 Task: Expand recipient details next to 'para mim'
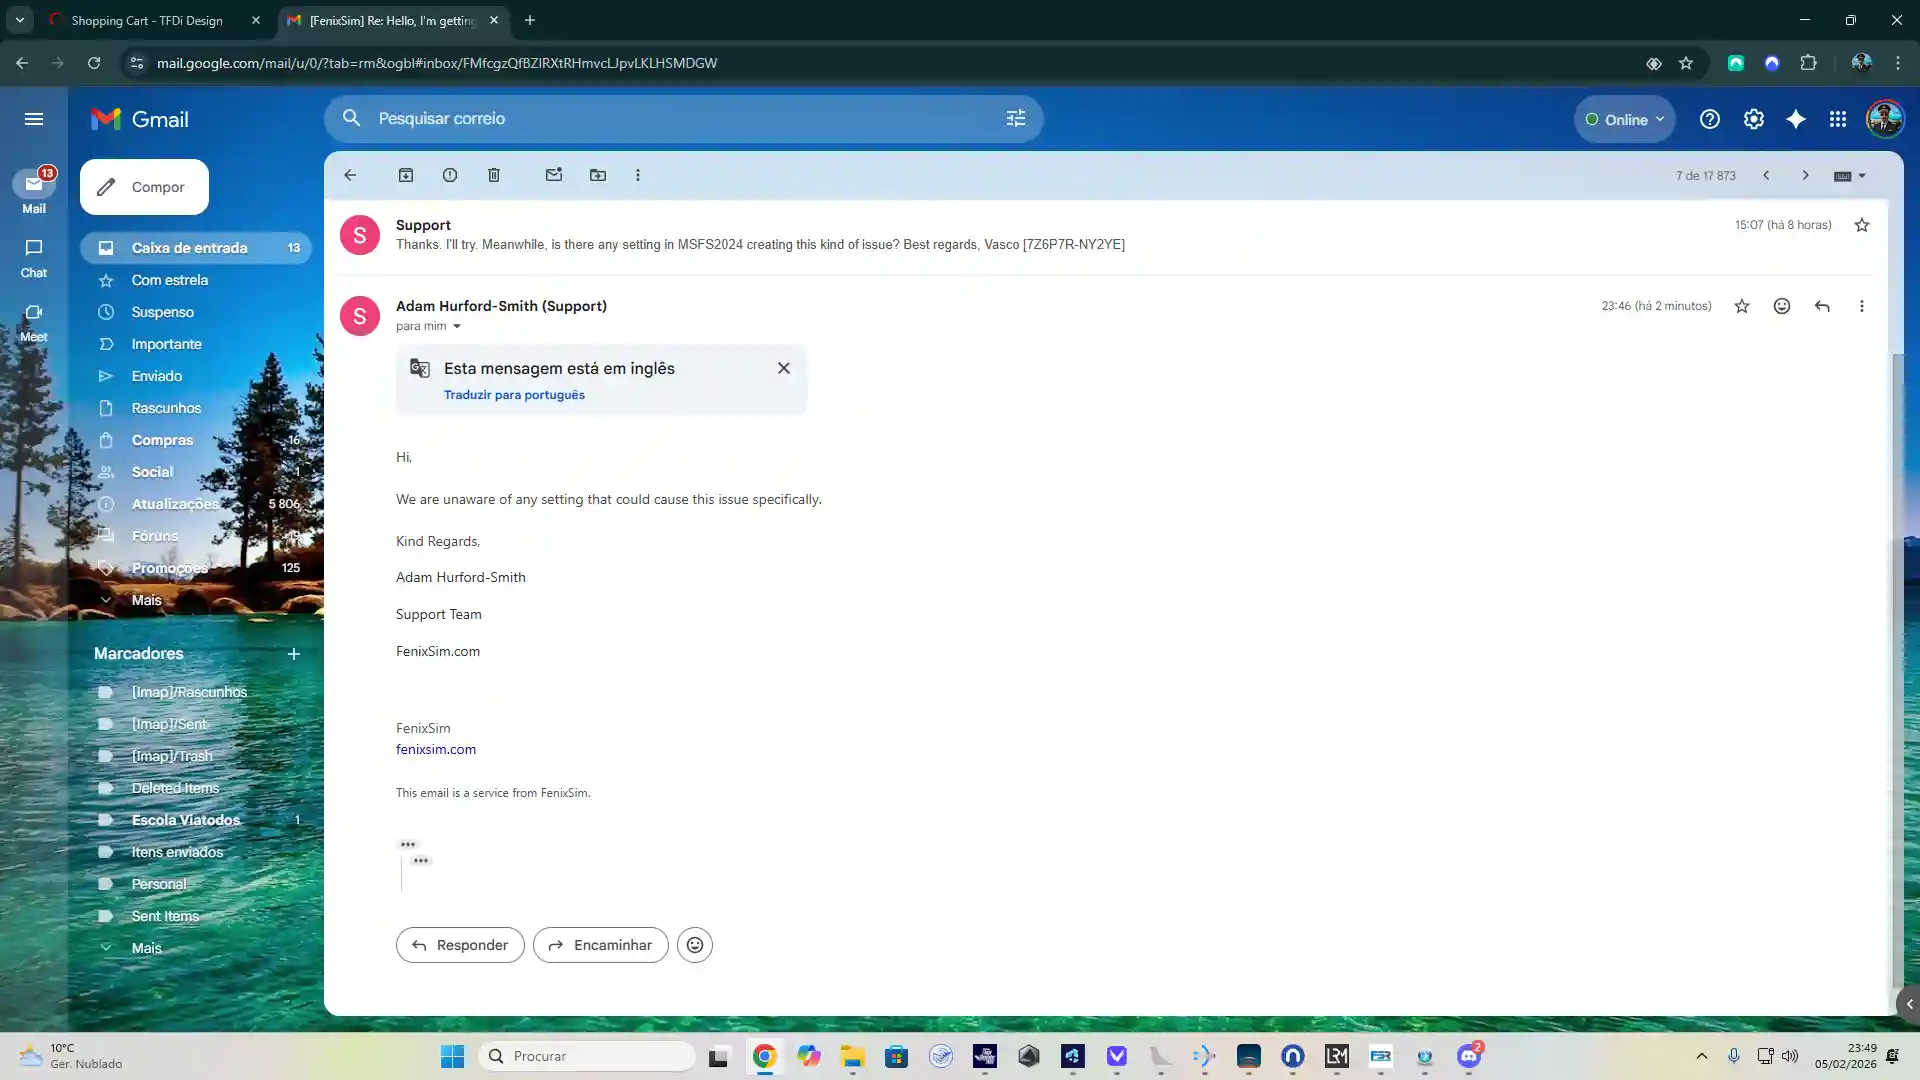coord(457,326)
